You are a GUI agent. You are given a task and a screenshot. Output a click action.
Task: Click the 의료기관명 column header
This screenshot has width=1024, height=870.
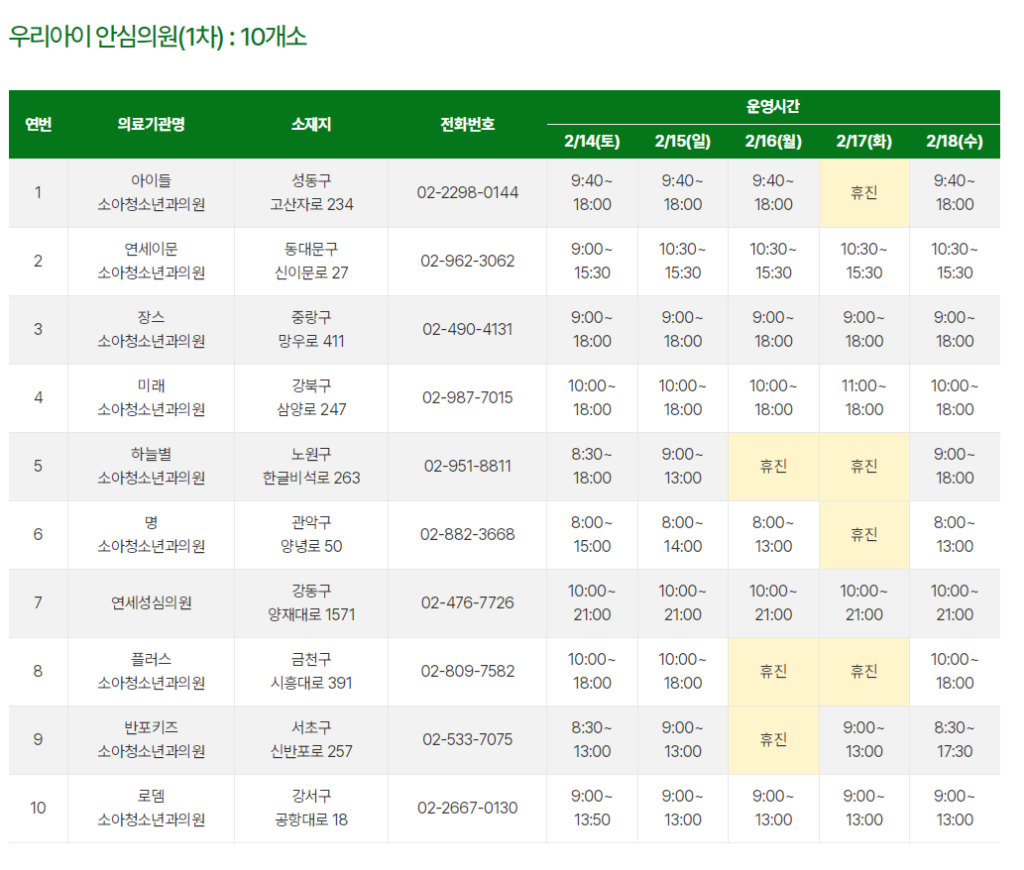click(x=151, y=125)
